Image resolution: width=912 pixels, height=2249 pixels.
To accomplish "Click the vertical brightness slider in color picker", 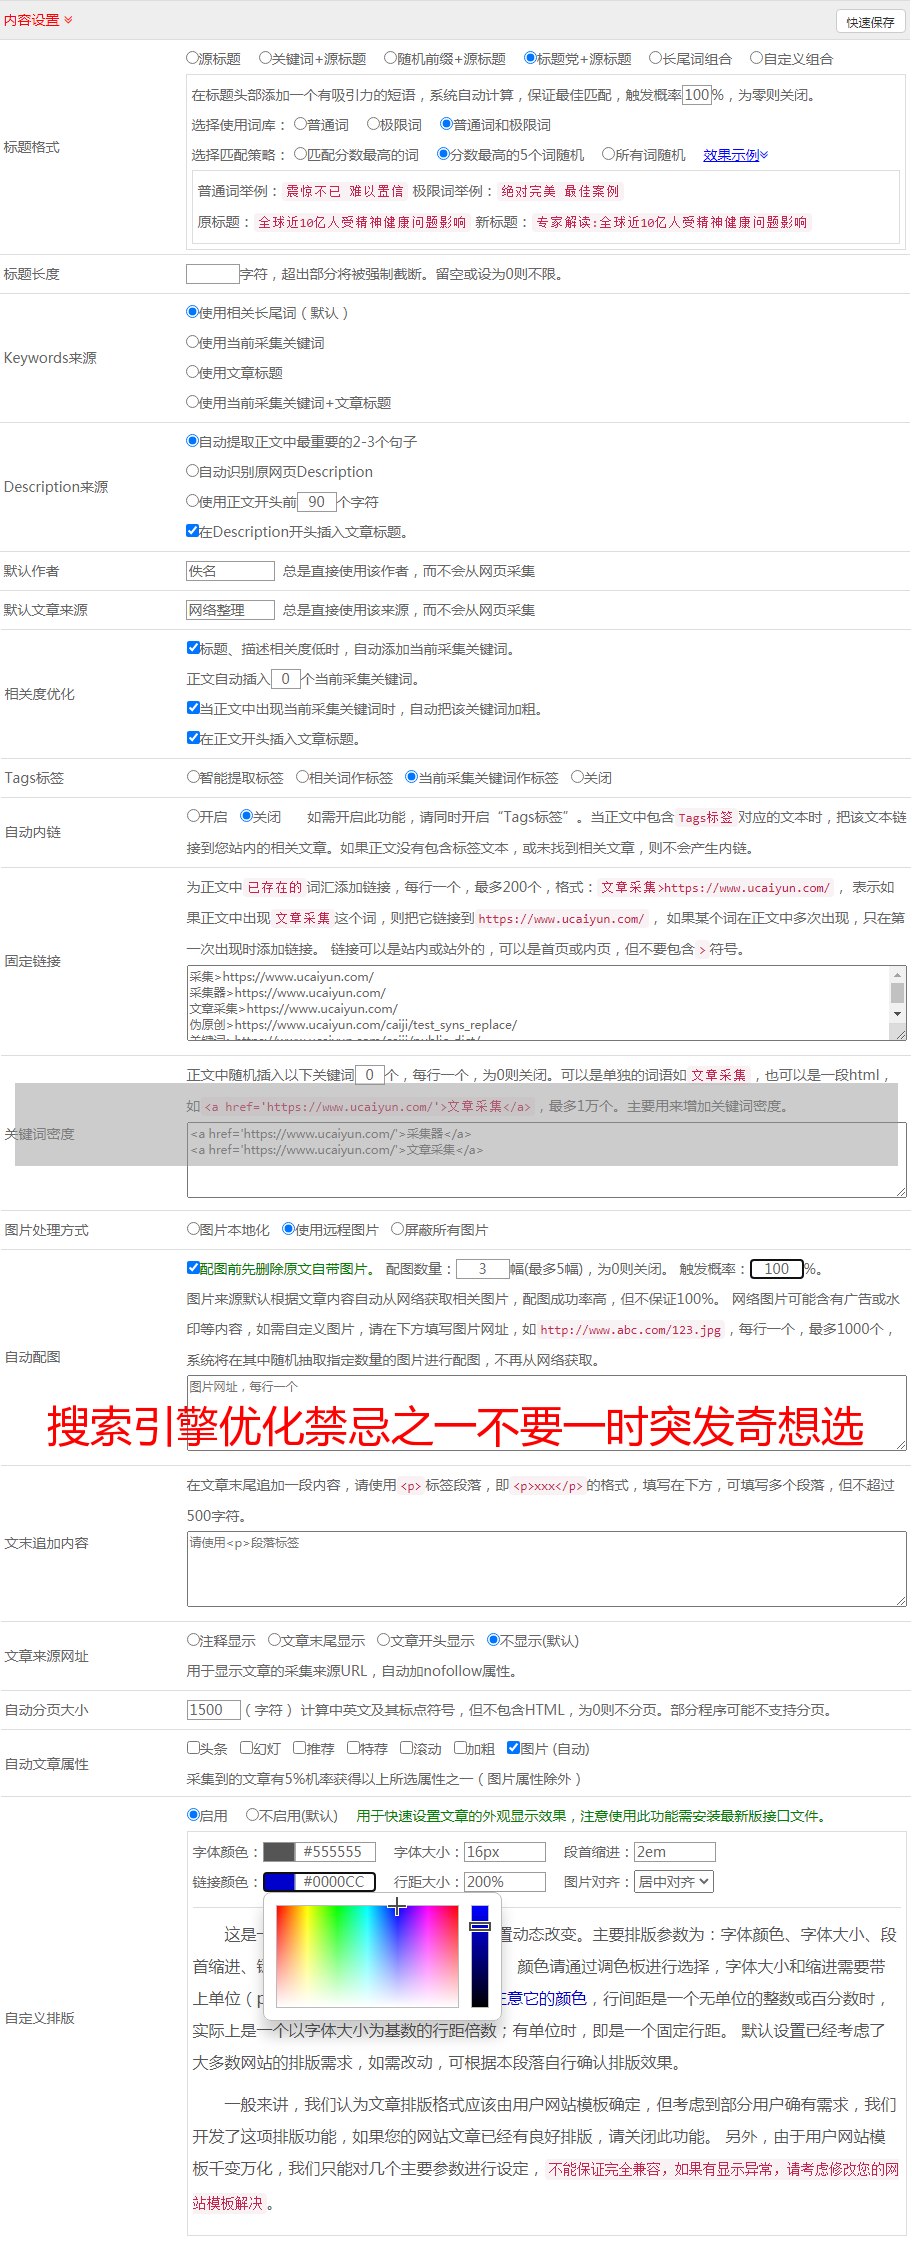I will click(480, 1956).
